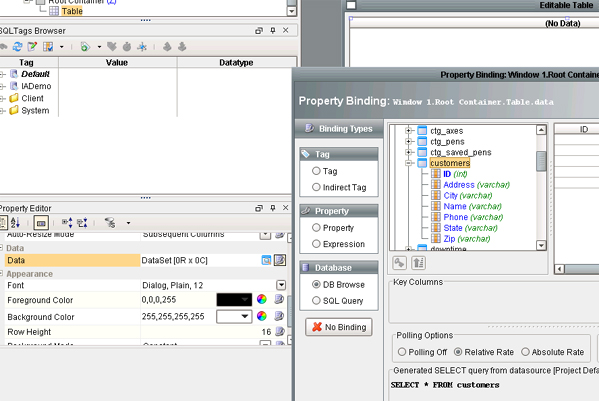
Task: Select Absolute Rate polling option
Action: tap(525, 352)
